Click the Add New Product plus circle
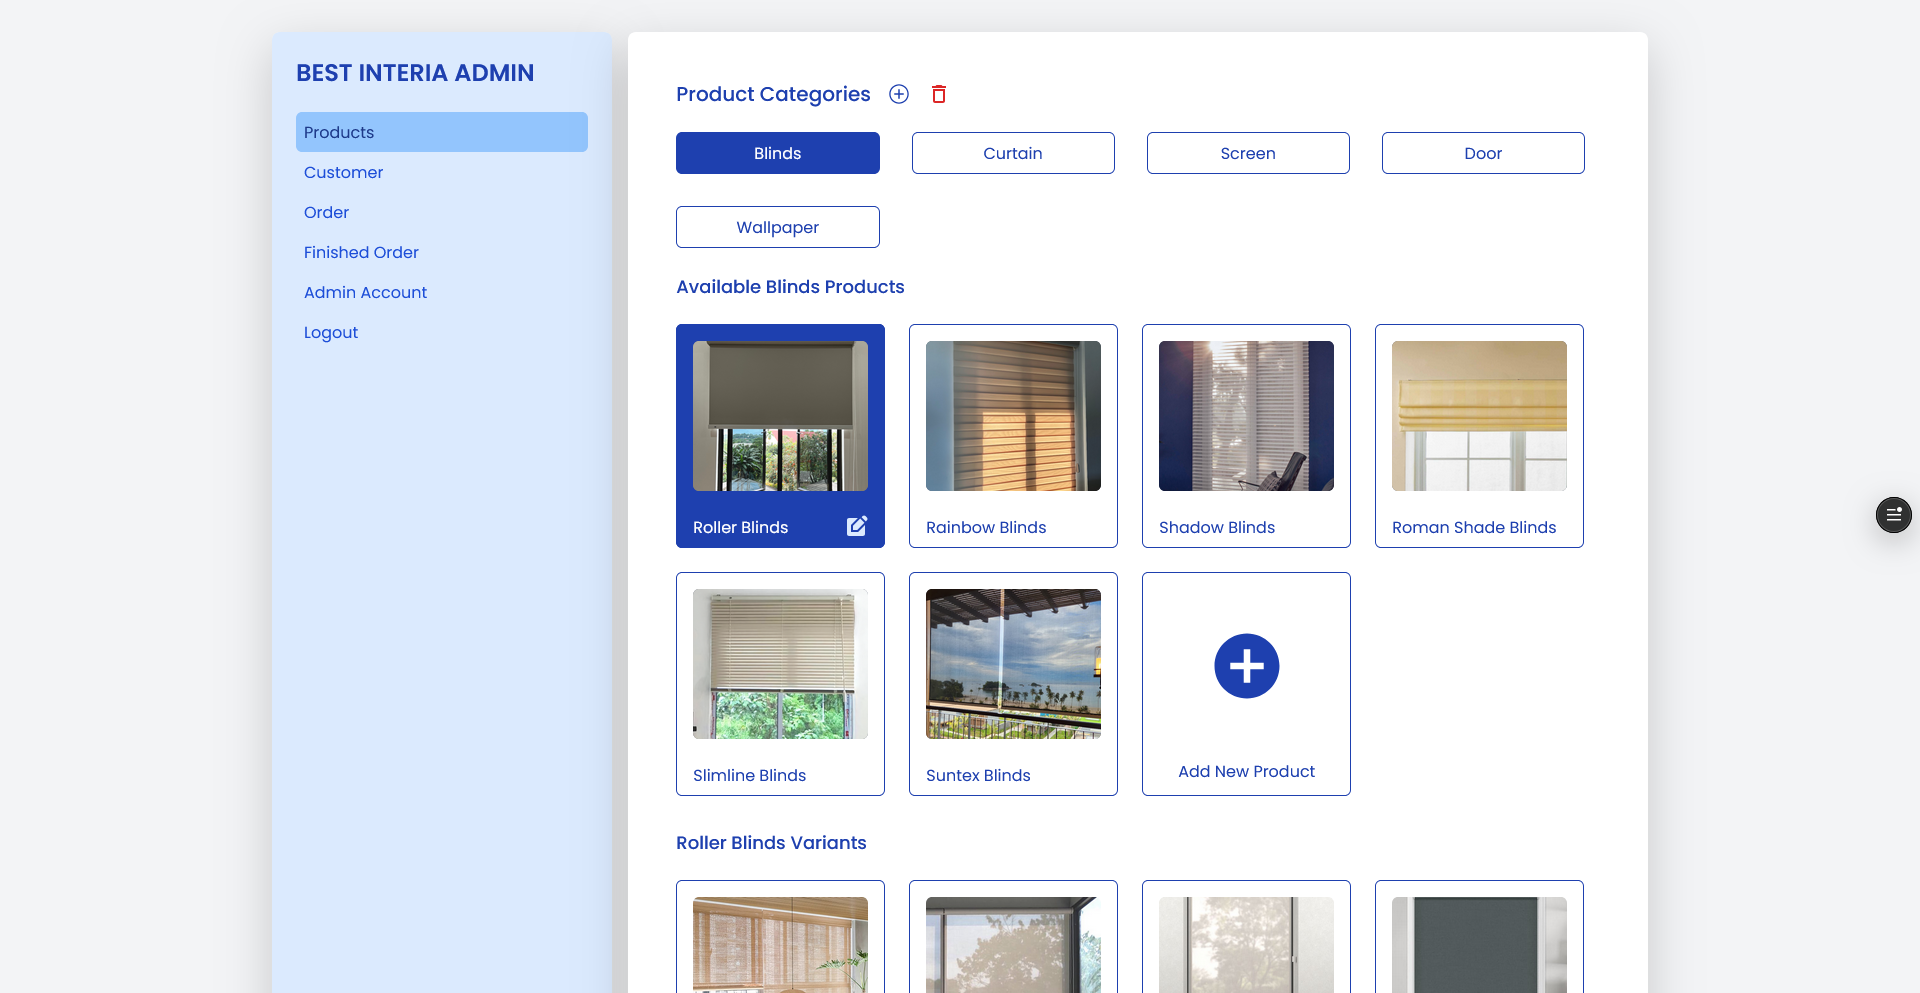Image resolution: width=1920 pixels, height=993 pixels. click(x=1246, y=666)
